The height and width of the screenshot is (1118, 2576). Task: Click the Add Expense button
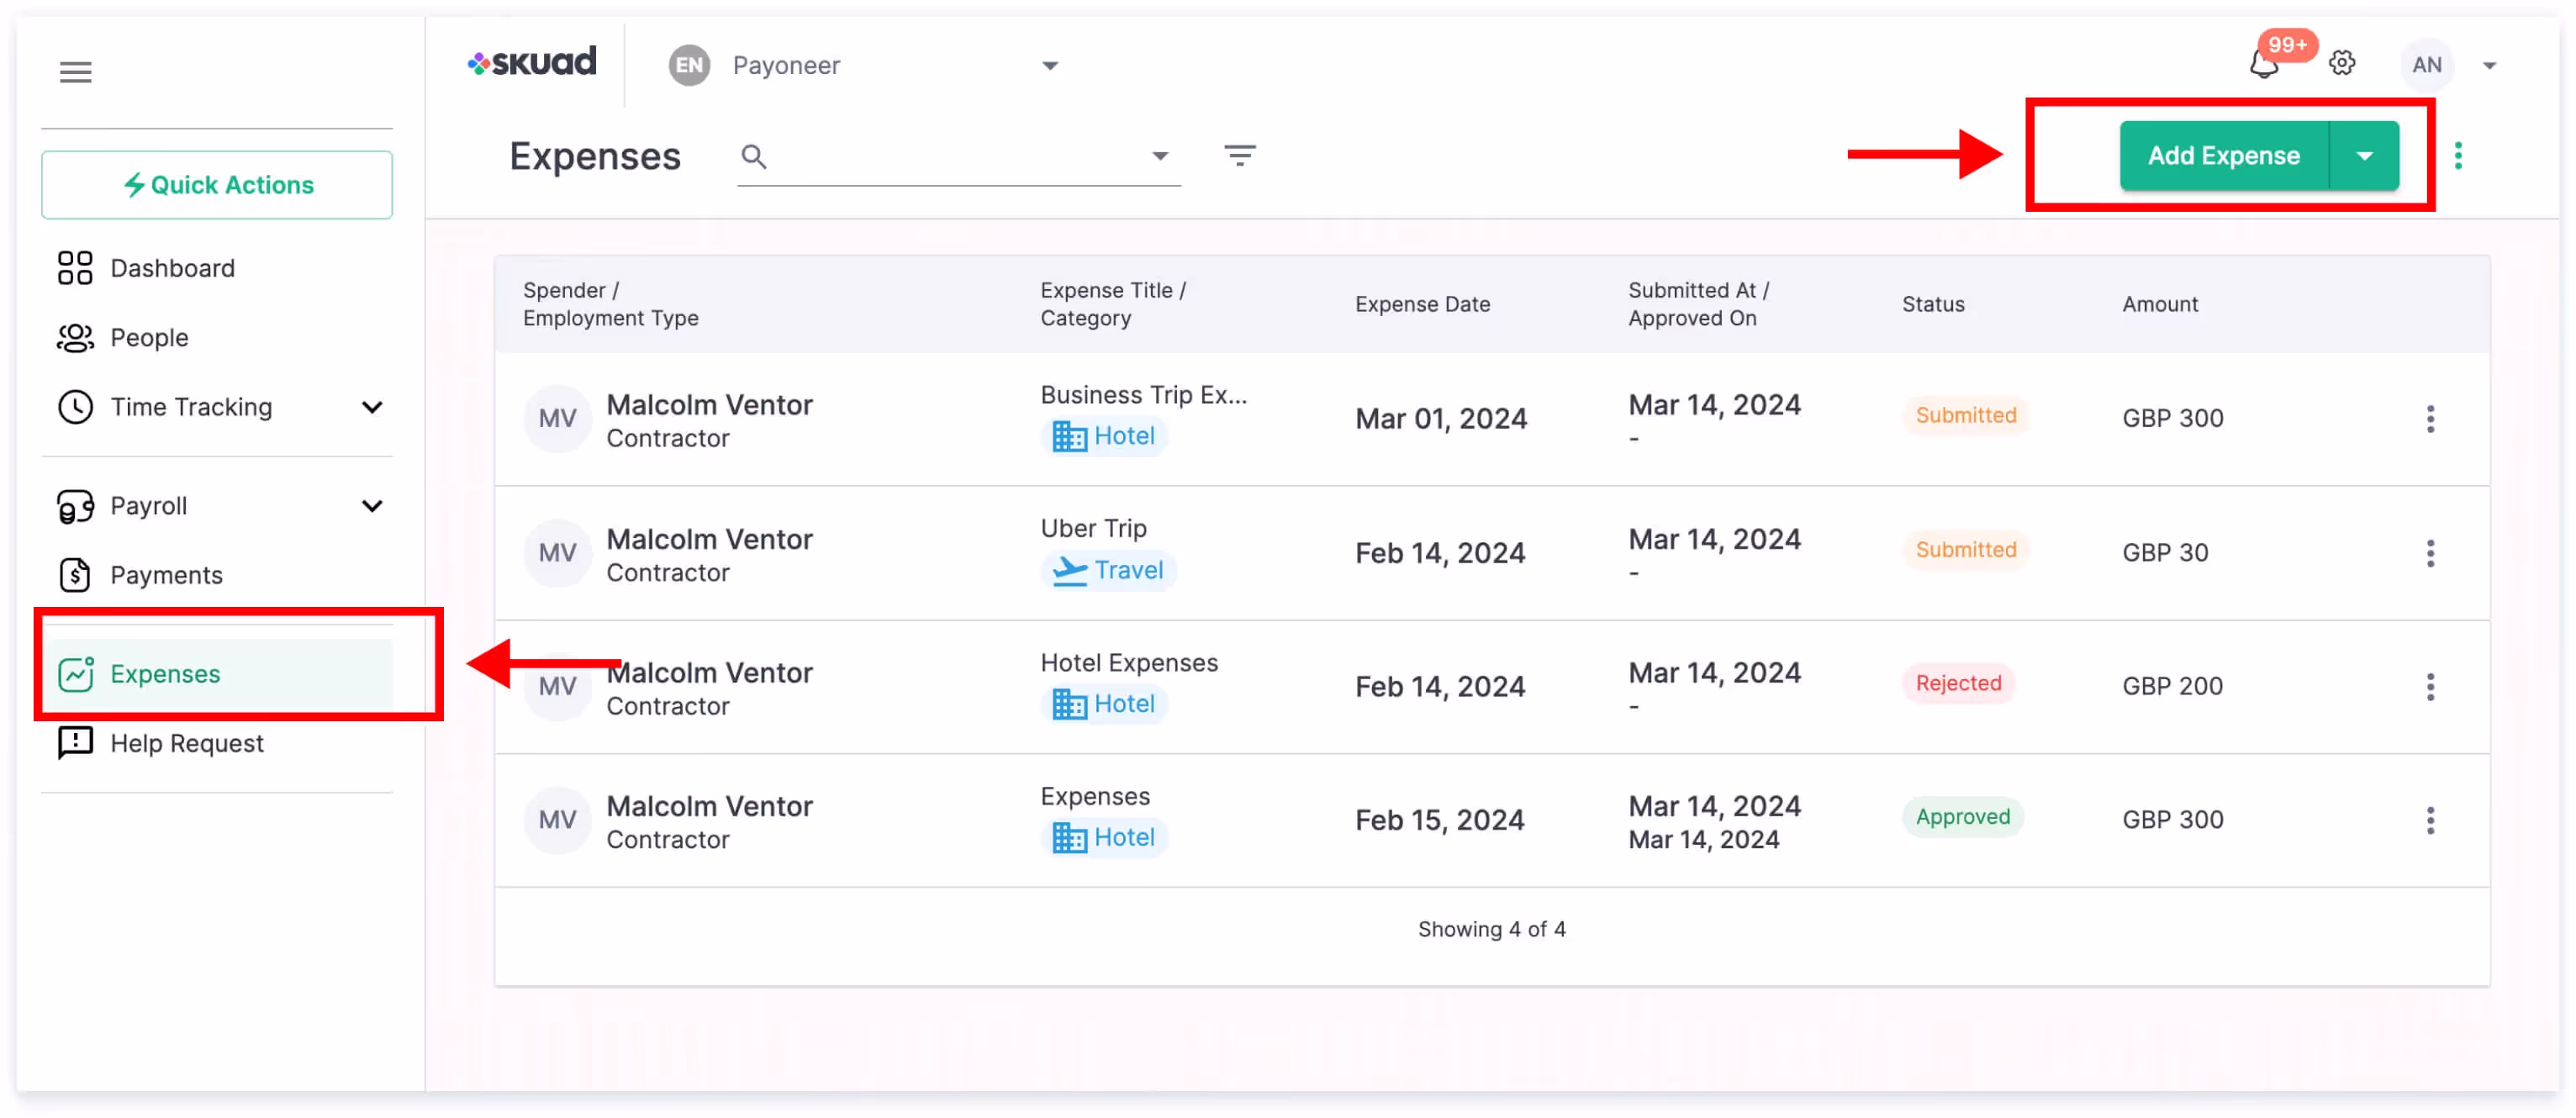(x=2223, y=156)
